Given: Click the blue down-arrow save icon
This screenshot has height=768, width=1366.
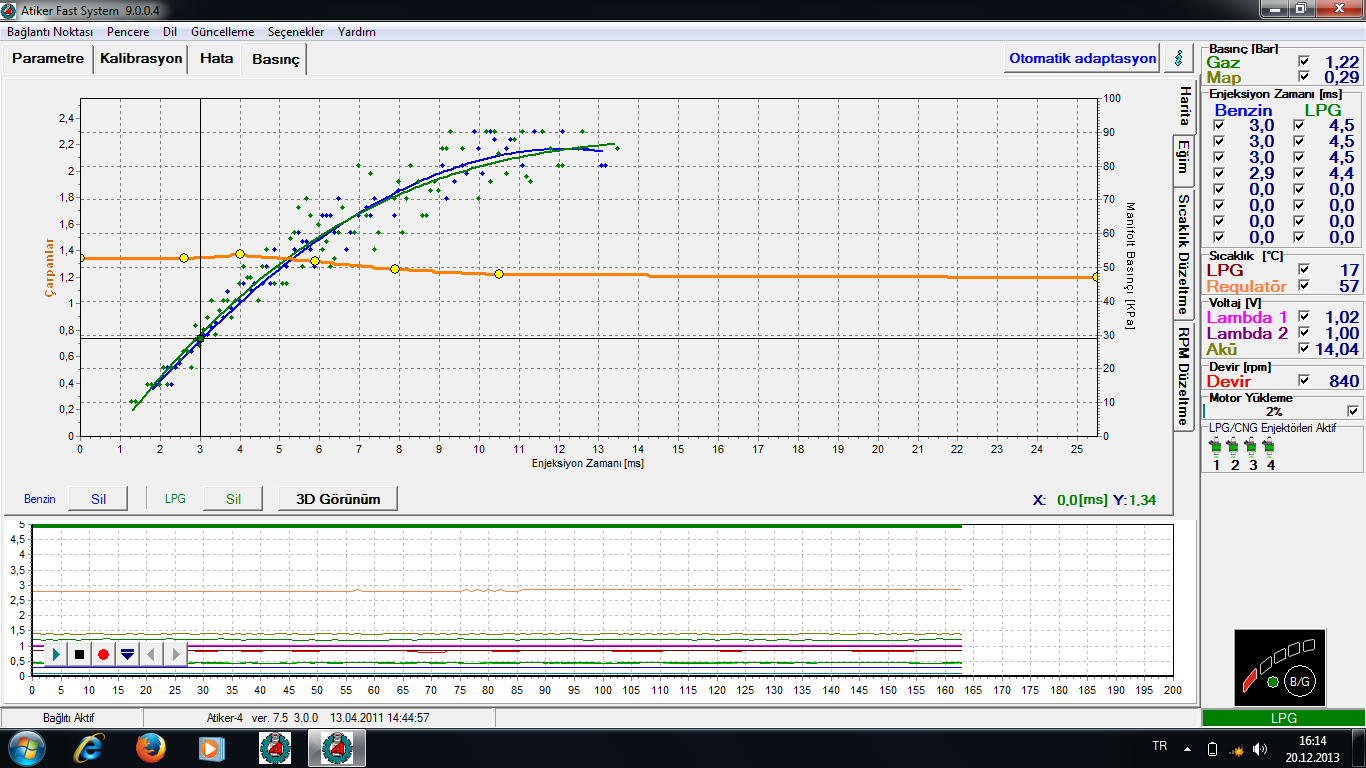Looking at the screenshot, I should click(127, 654).
